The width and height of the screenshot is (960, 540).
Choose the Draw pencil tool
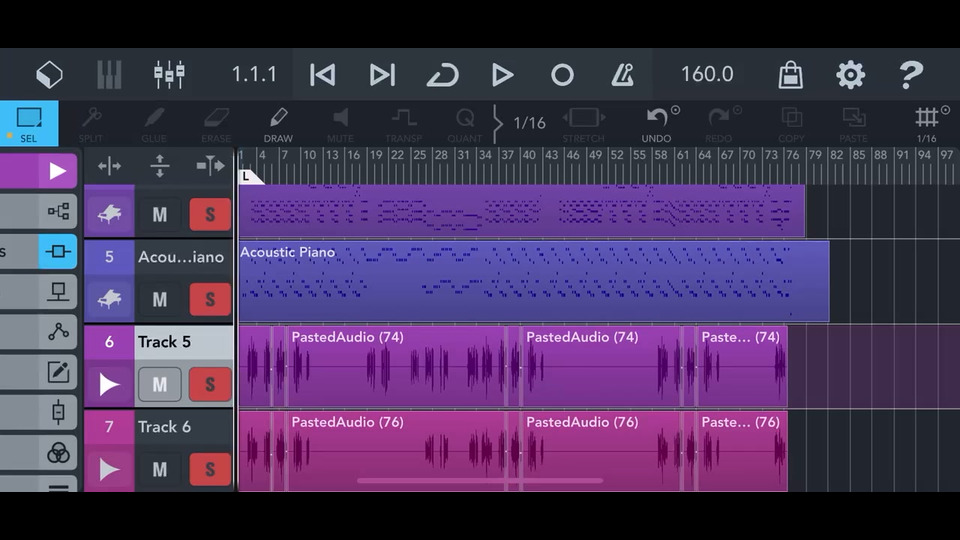(279, 124)
